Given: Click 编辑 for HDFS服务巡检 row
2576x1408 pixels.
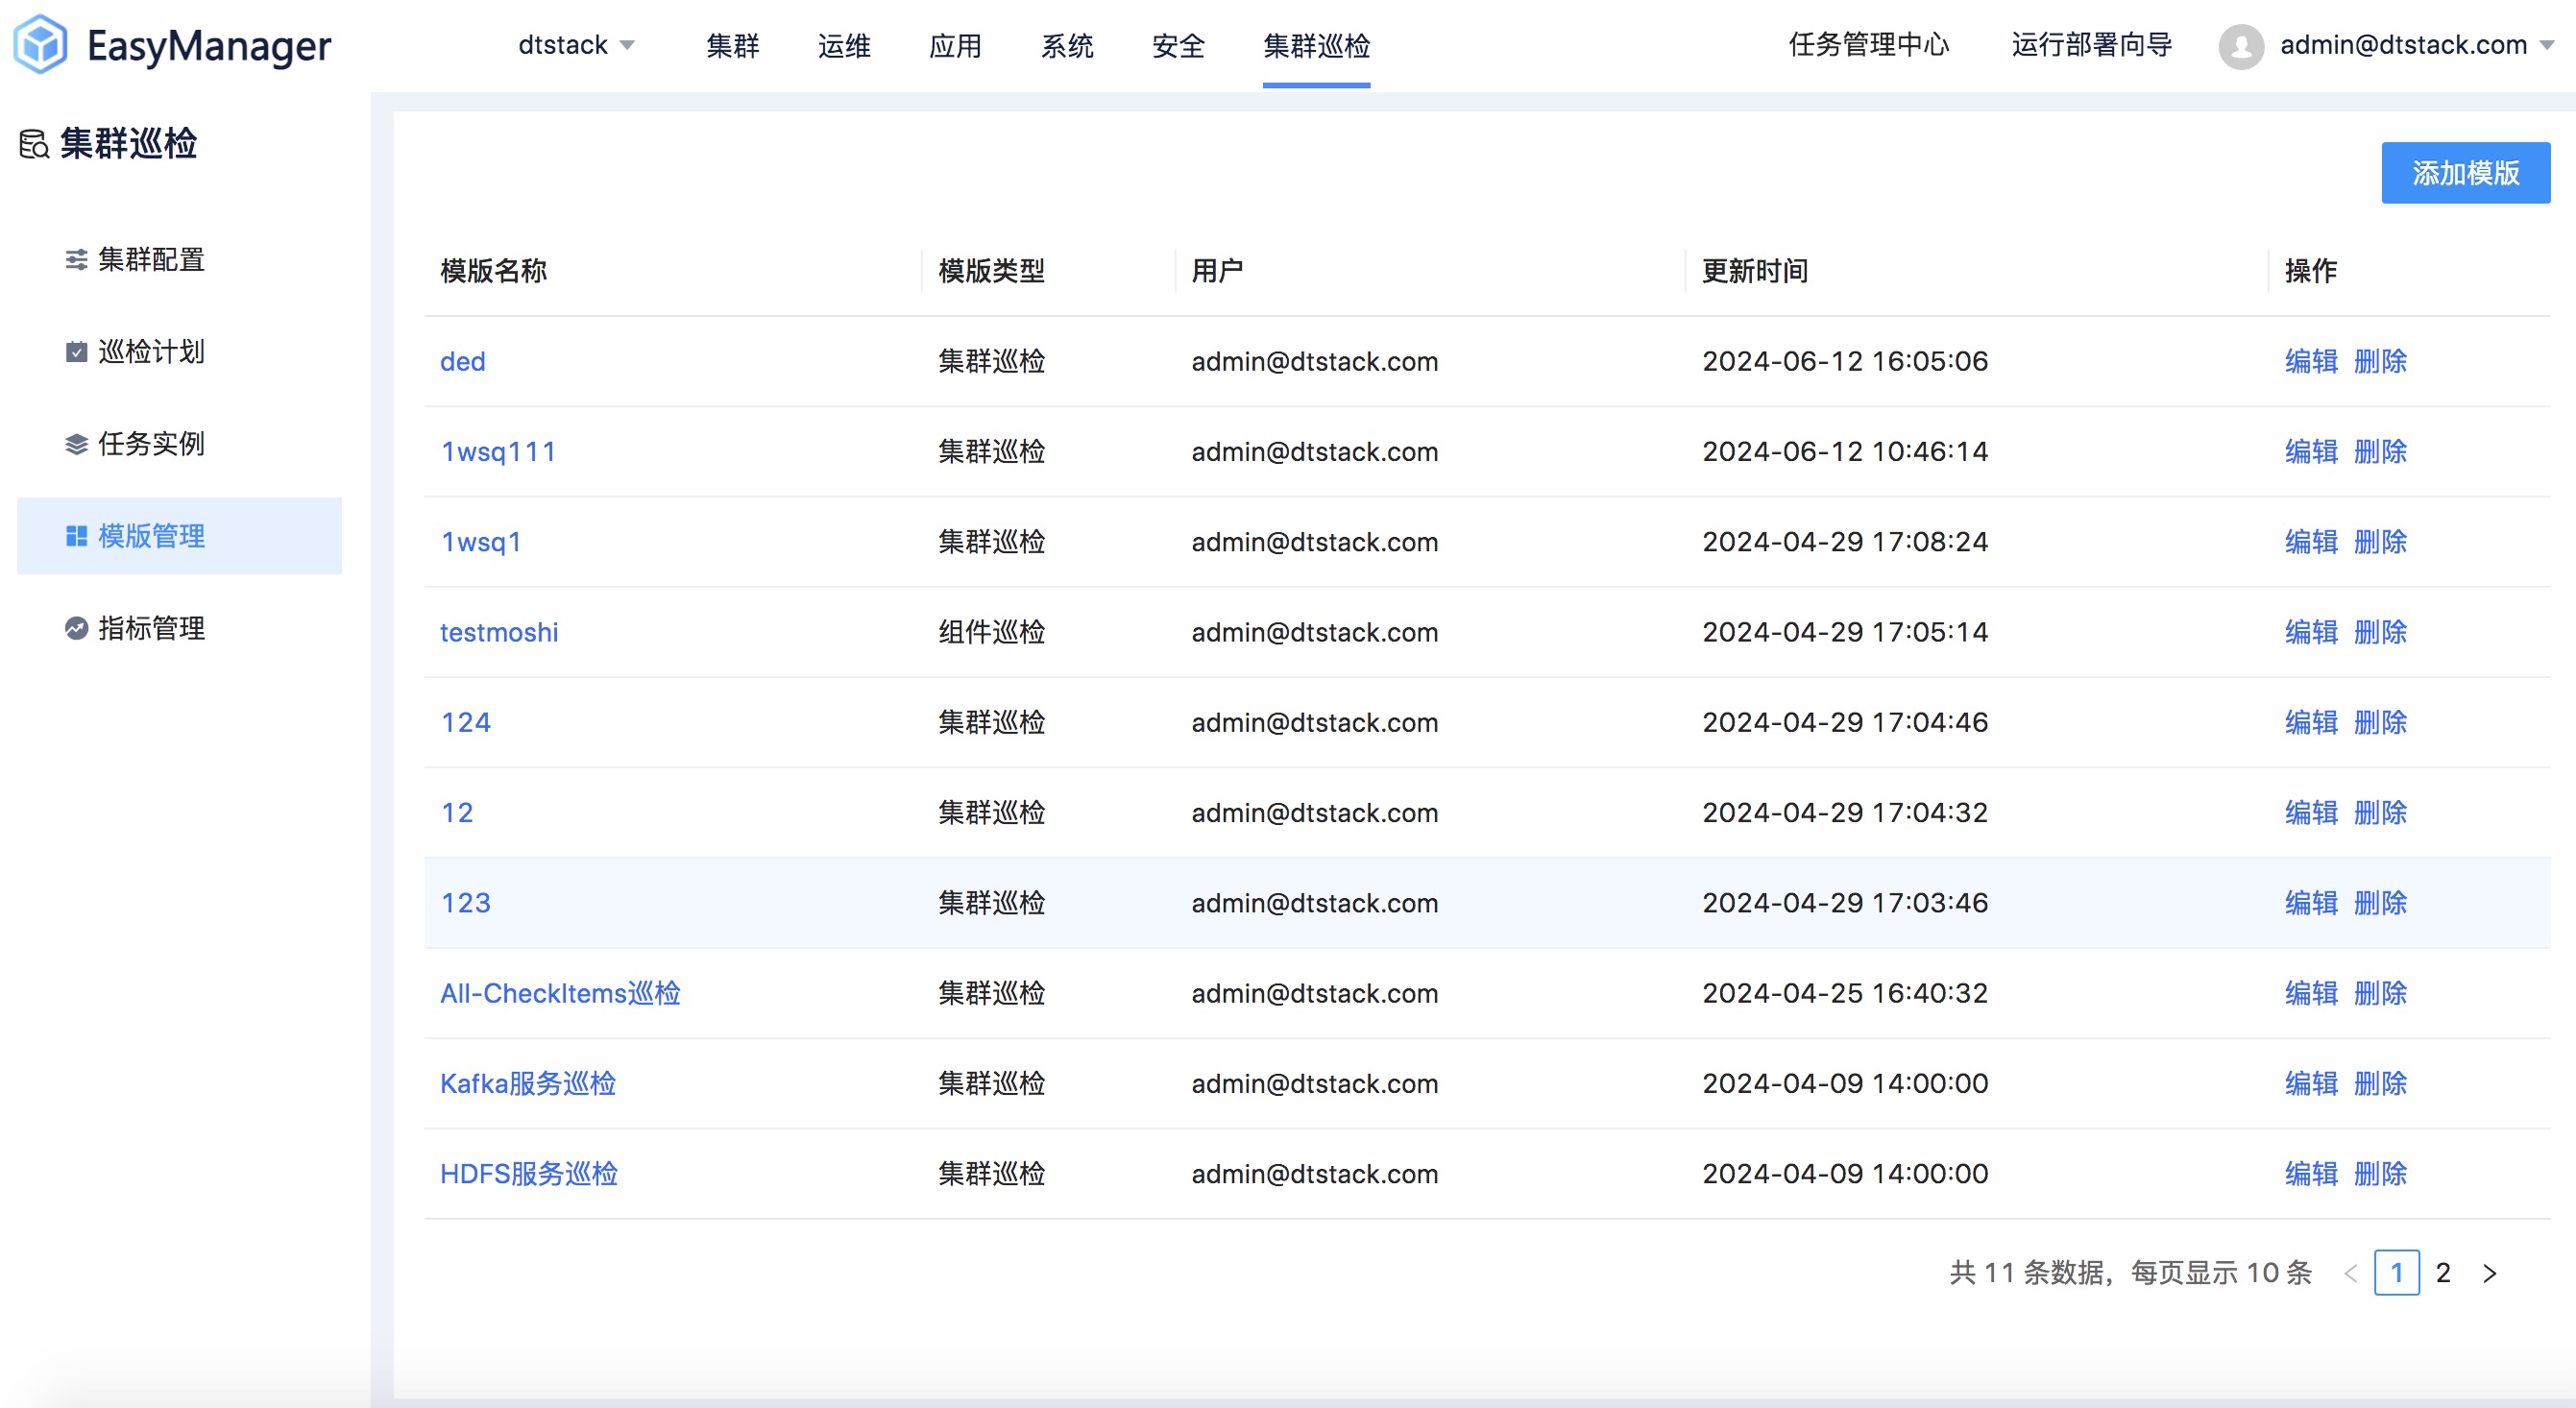Looking at the screenshot, I should (x=2311, y=1173).
